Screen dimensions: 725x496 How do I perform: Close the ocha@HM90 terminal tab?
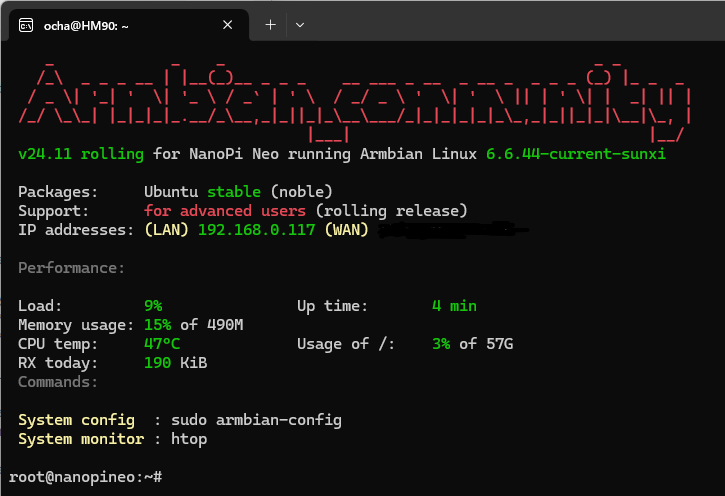(227, 25)
